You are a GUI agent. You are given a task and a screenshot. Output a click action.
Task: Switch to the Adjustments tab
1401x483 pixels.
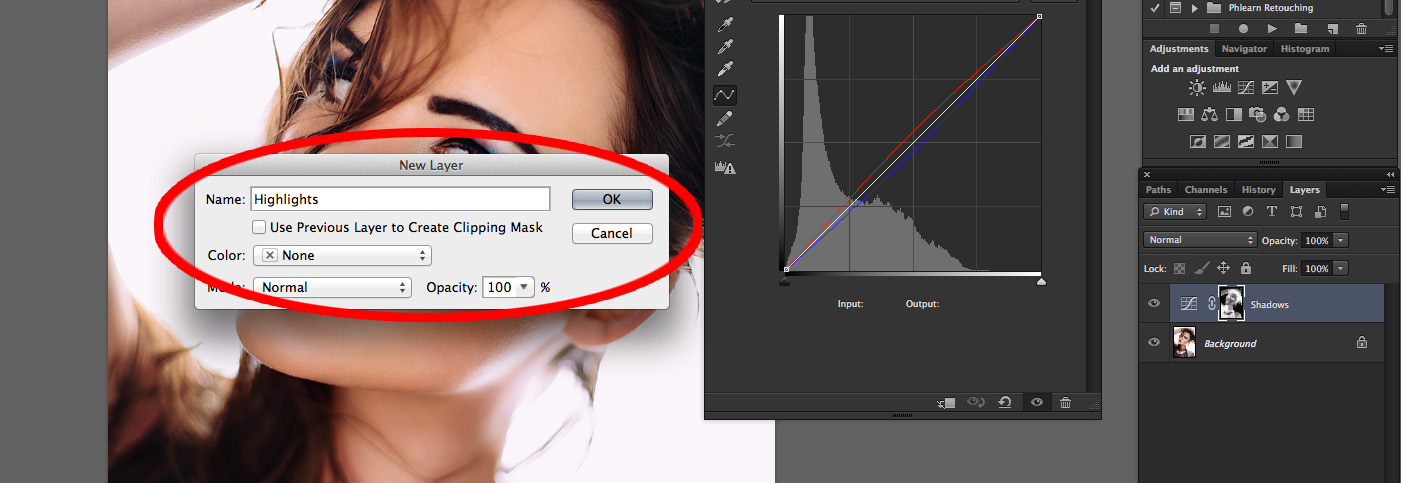tap(1179, 48)
